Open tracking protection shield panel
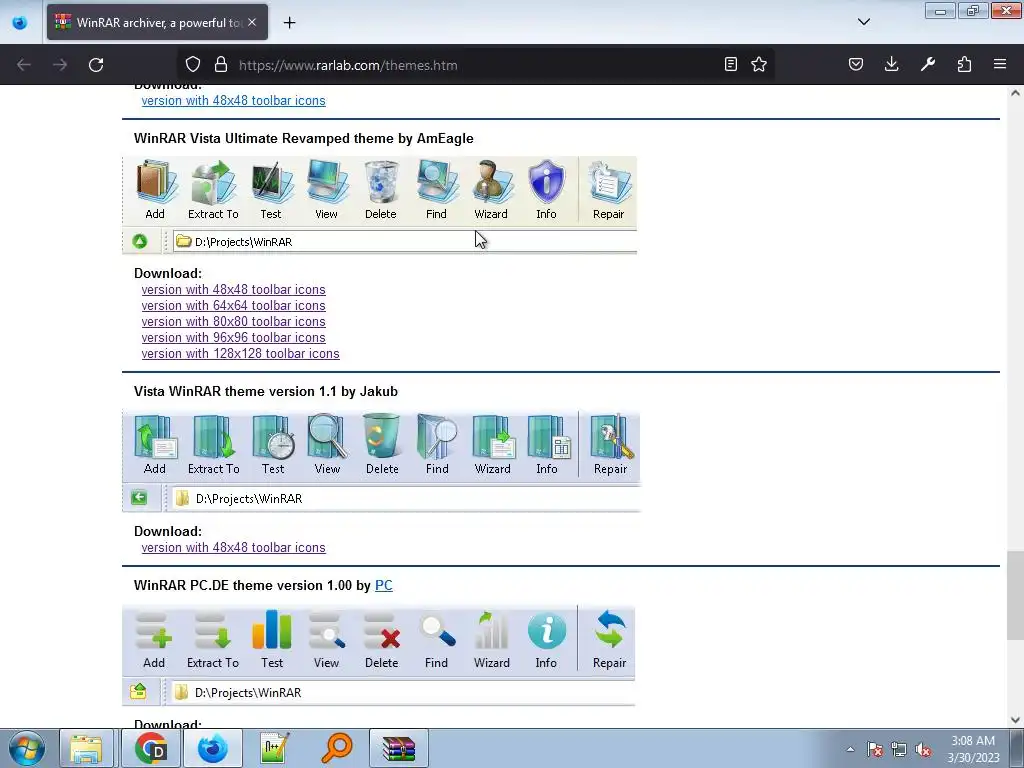The width and height of the screenshot is (1024, 768). pos(193,65)
